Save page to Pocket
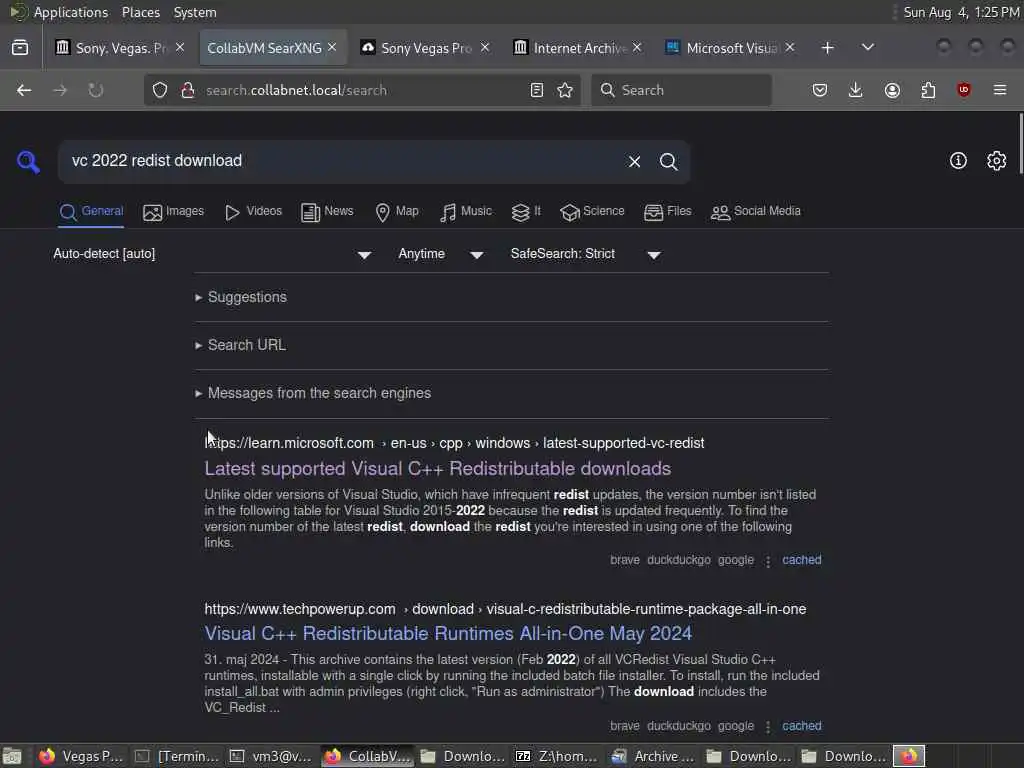The width and height of the screenshot is (1024, 768). [x=820, y=90]
